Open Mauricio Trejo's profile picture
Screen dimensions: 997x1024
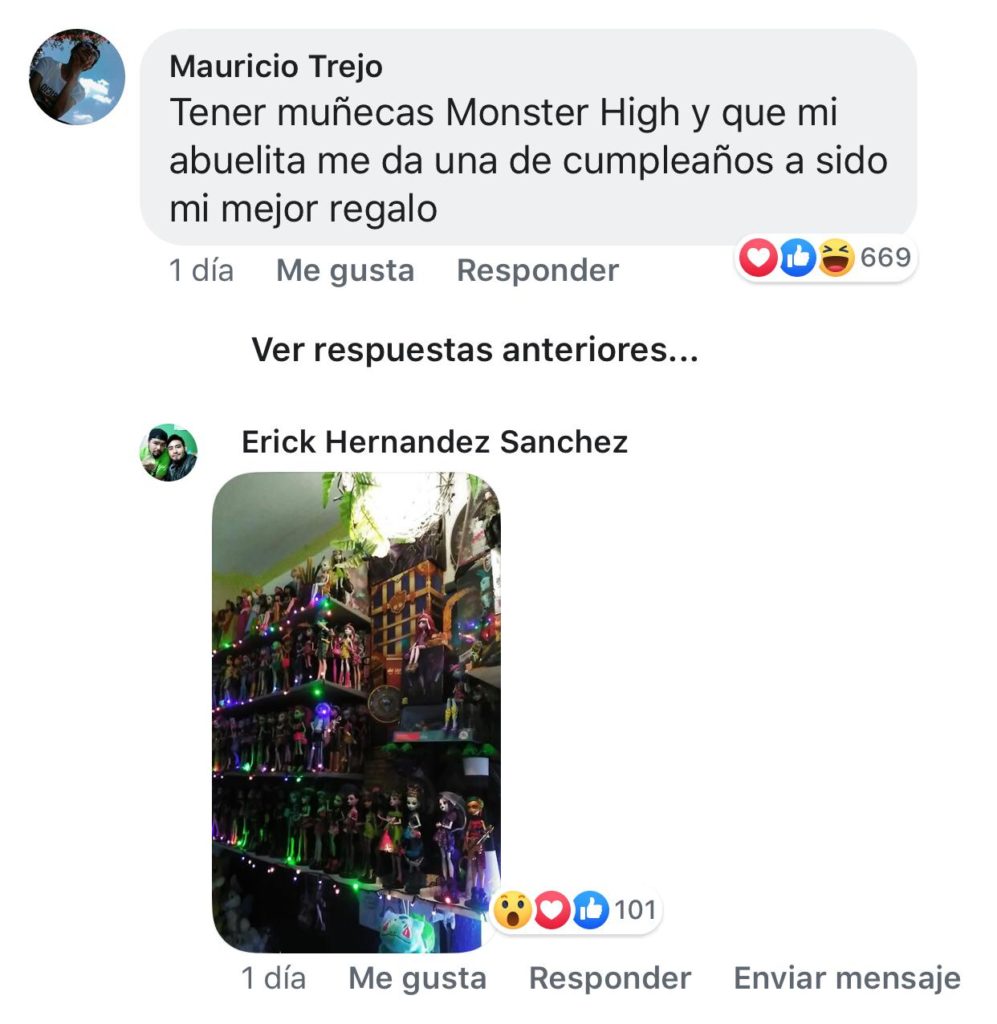click(x=77, y=76)
